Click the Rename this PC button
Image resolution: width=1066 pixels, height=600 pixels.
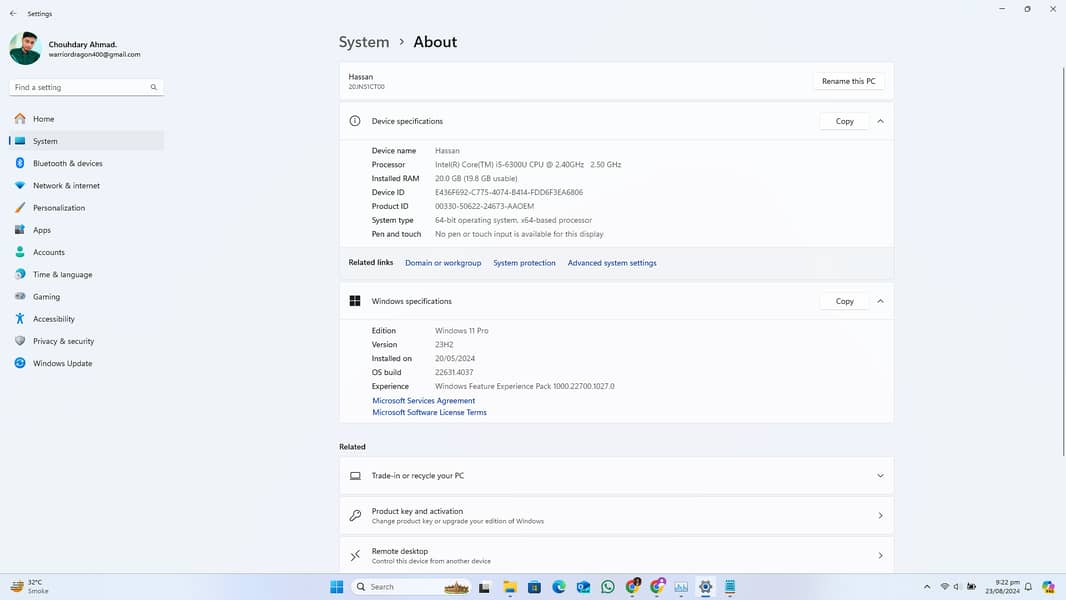pos(848,81)
